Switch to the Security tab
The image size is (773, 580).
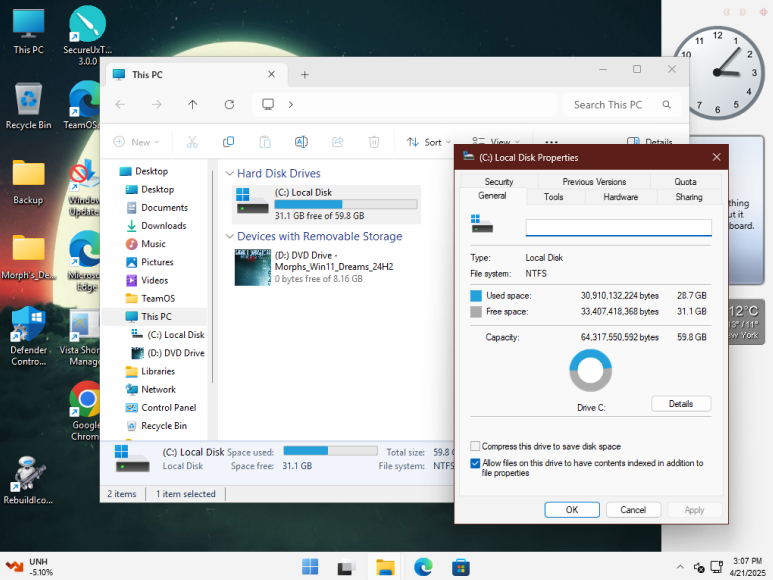point(498,182)
